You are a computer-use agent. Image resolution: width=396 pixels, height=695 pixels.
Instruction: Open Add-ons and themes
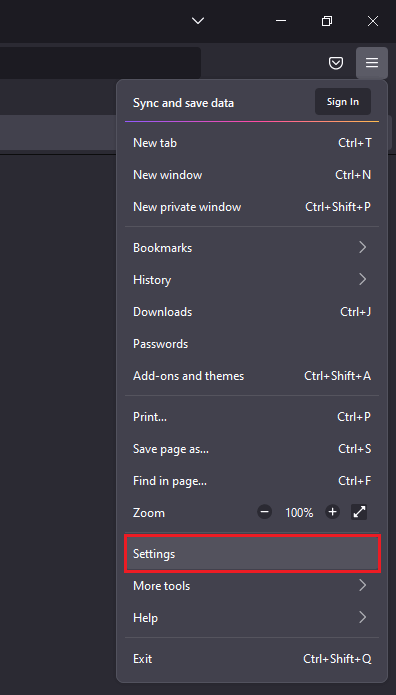pyautogui.click(x=252, y=375)
